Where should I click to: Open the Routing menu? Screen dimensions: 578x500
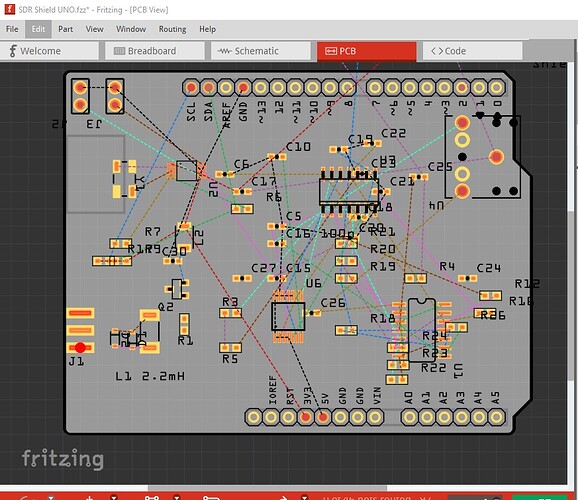[172, 29]
